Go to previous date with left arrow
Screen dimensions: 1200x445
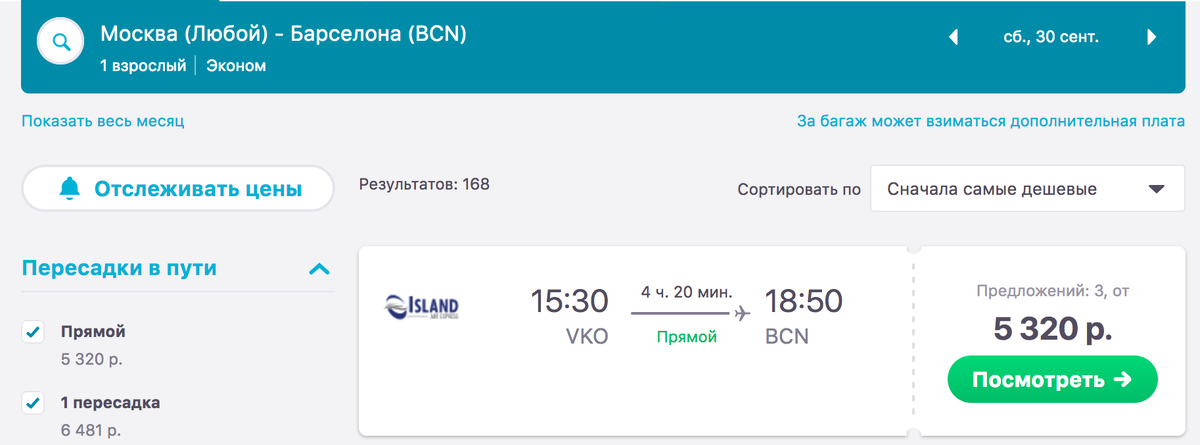point(953,38)
